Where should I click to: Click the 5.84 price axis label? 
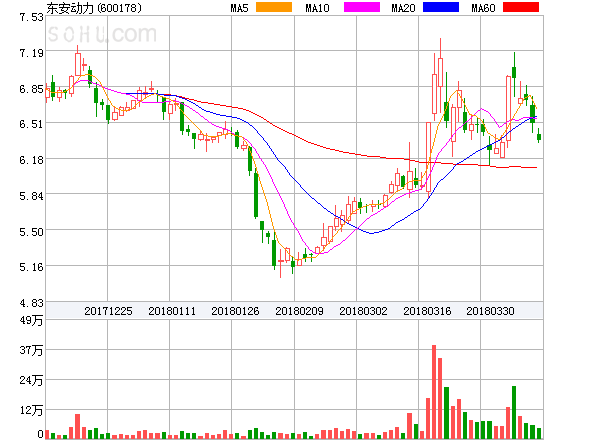point(31,196)
